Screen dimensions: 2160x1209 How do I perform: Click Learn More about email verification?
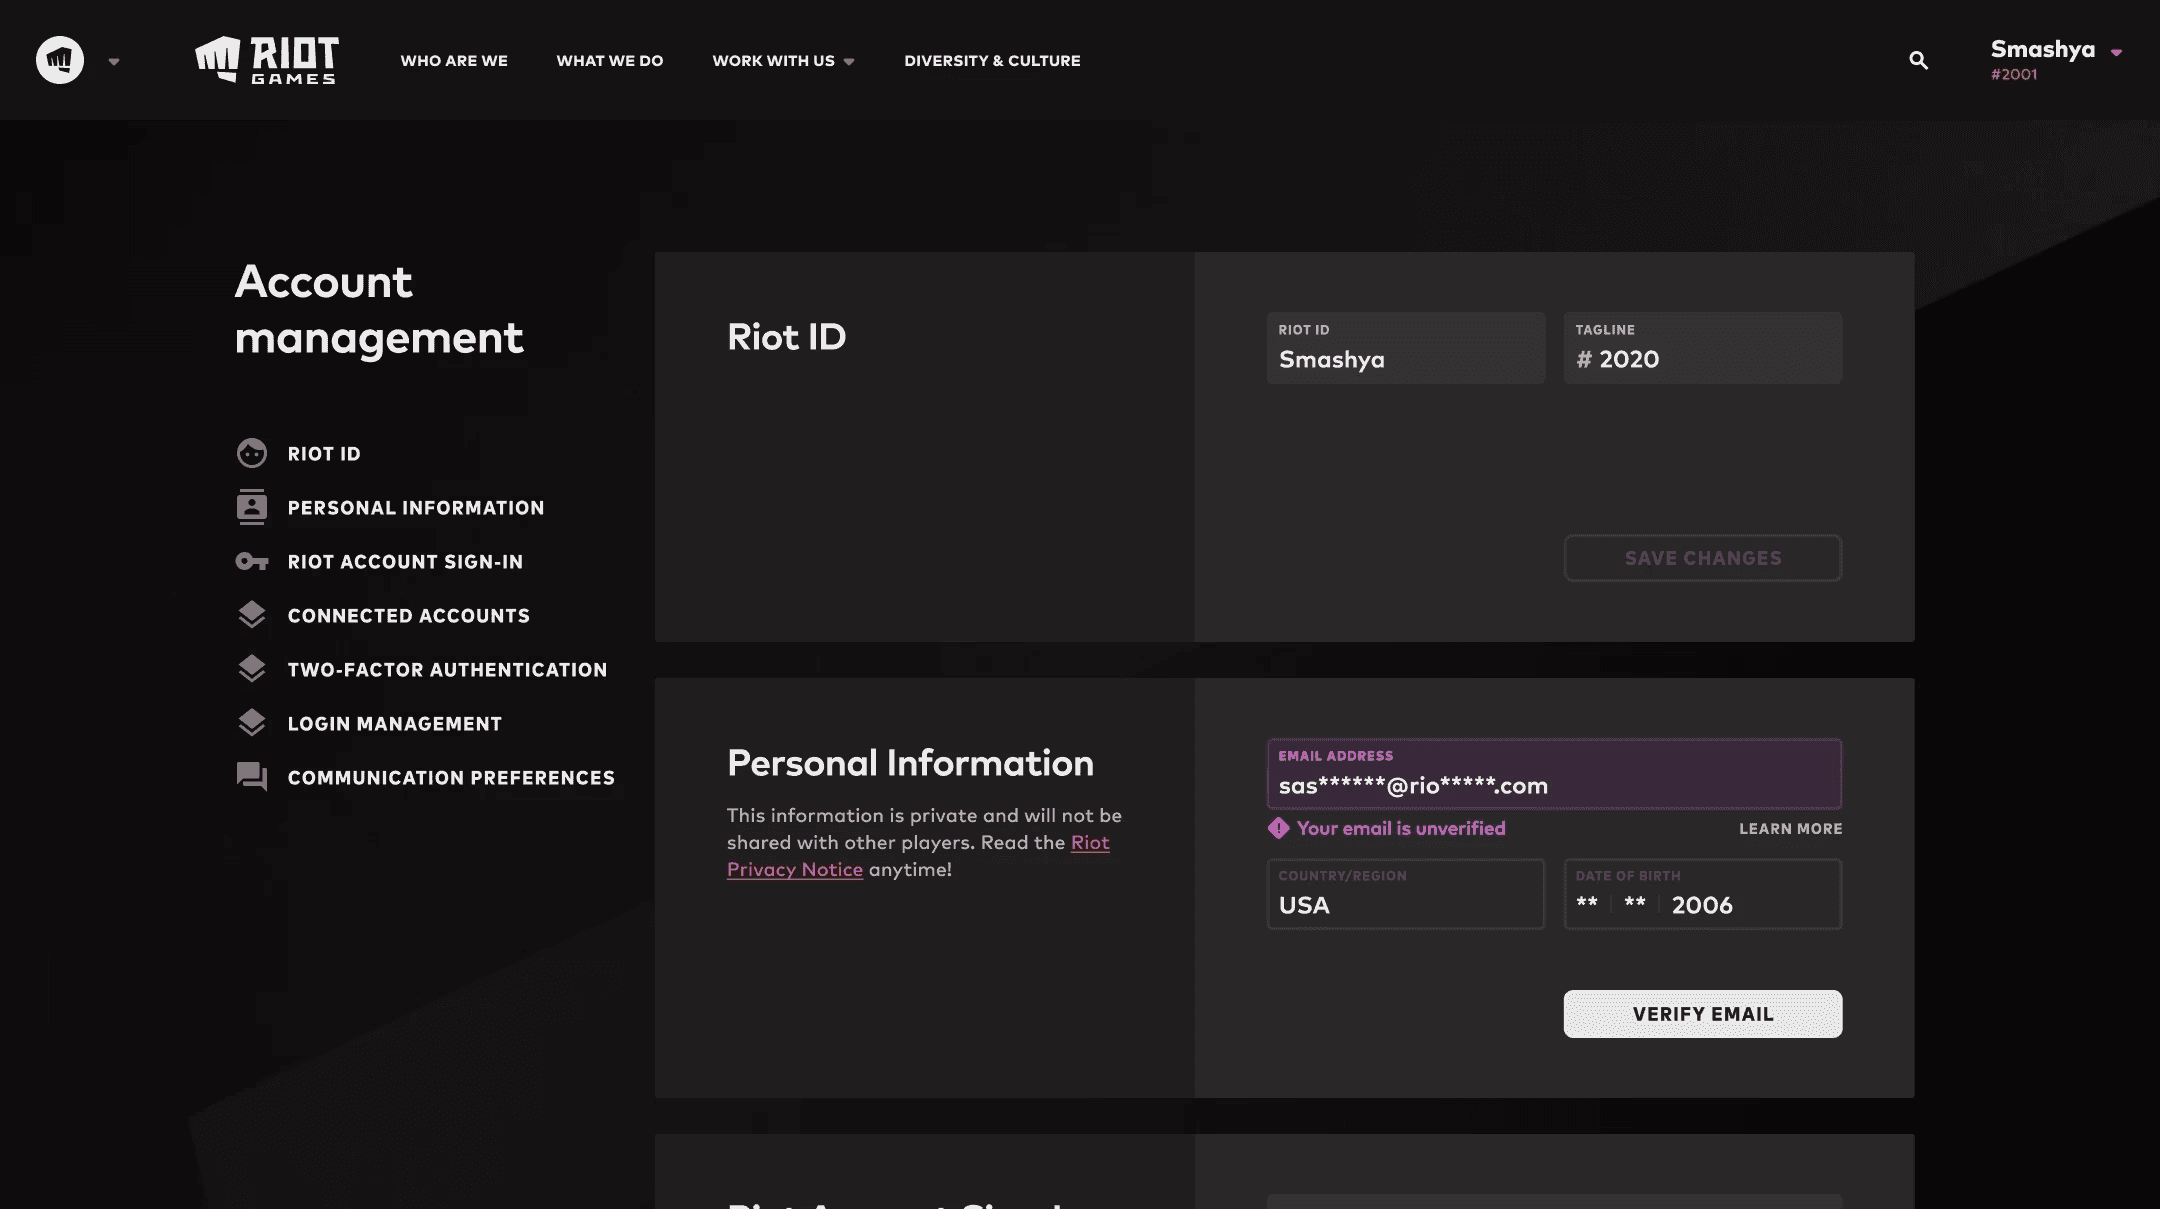1790,829
